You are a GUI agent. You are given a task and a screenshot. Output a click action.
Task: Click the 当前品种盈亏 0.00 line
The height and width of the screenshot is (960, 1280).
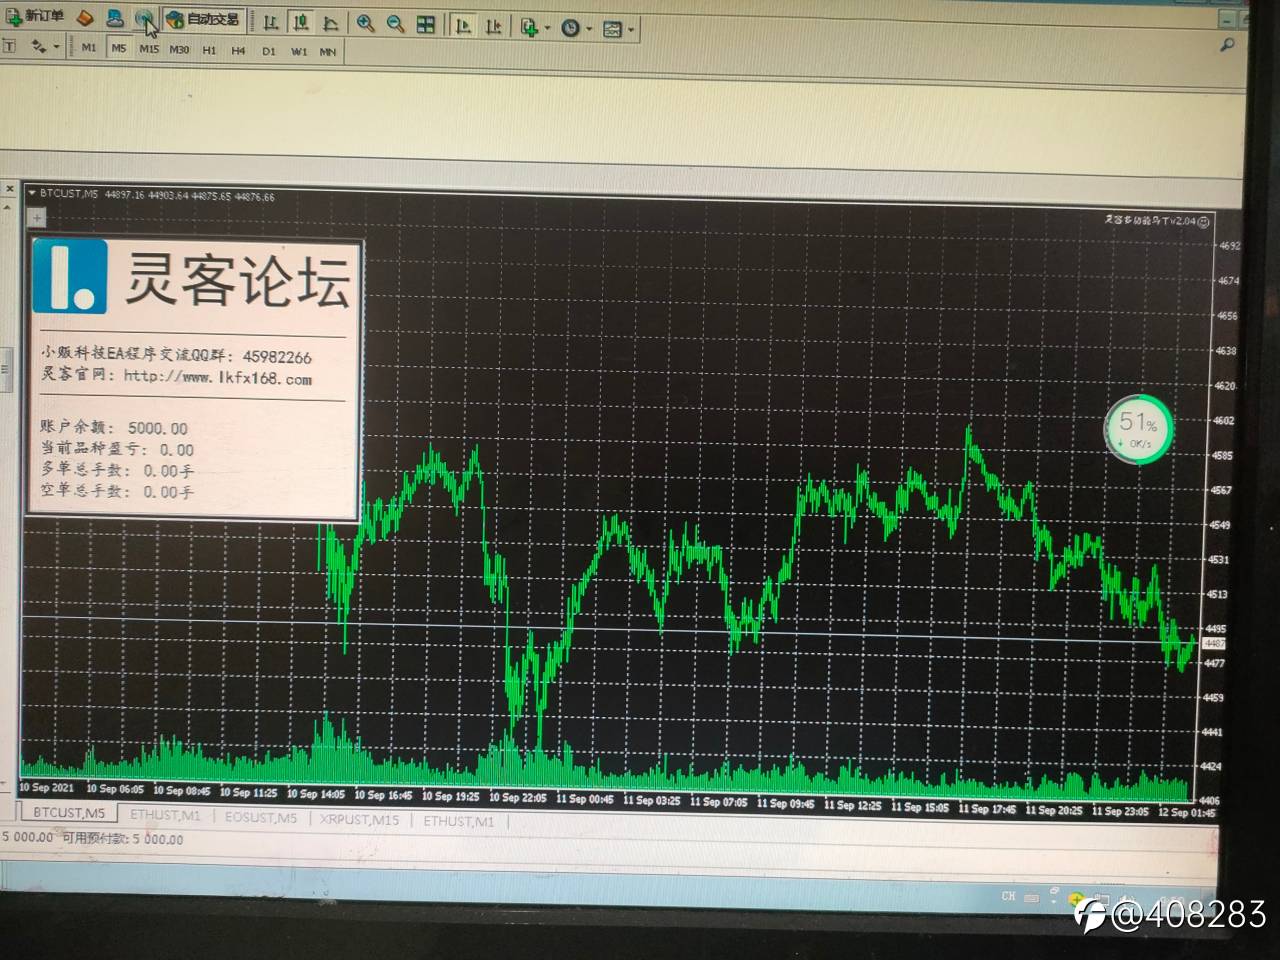116,449
